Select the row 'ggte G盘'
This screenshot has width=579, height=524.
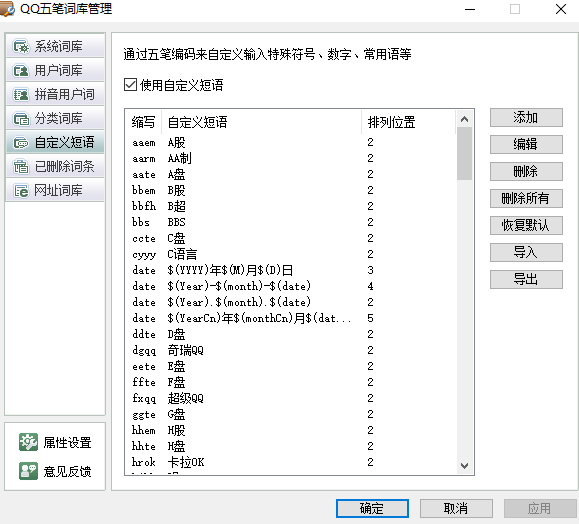290,414
